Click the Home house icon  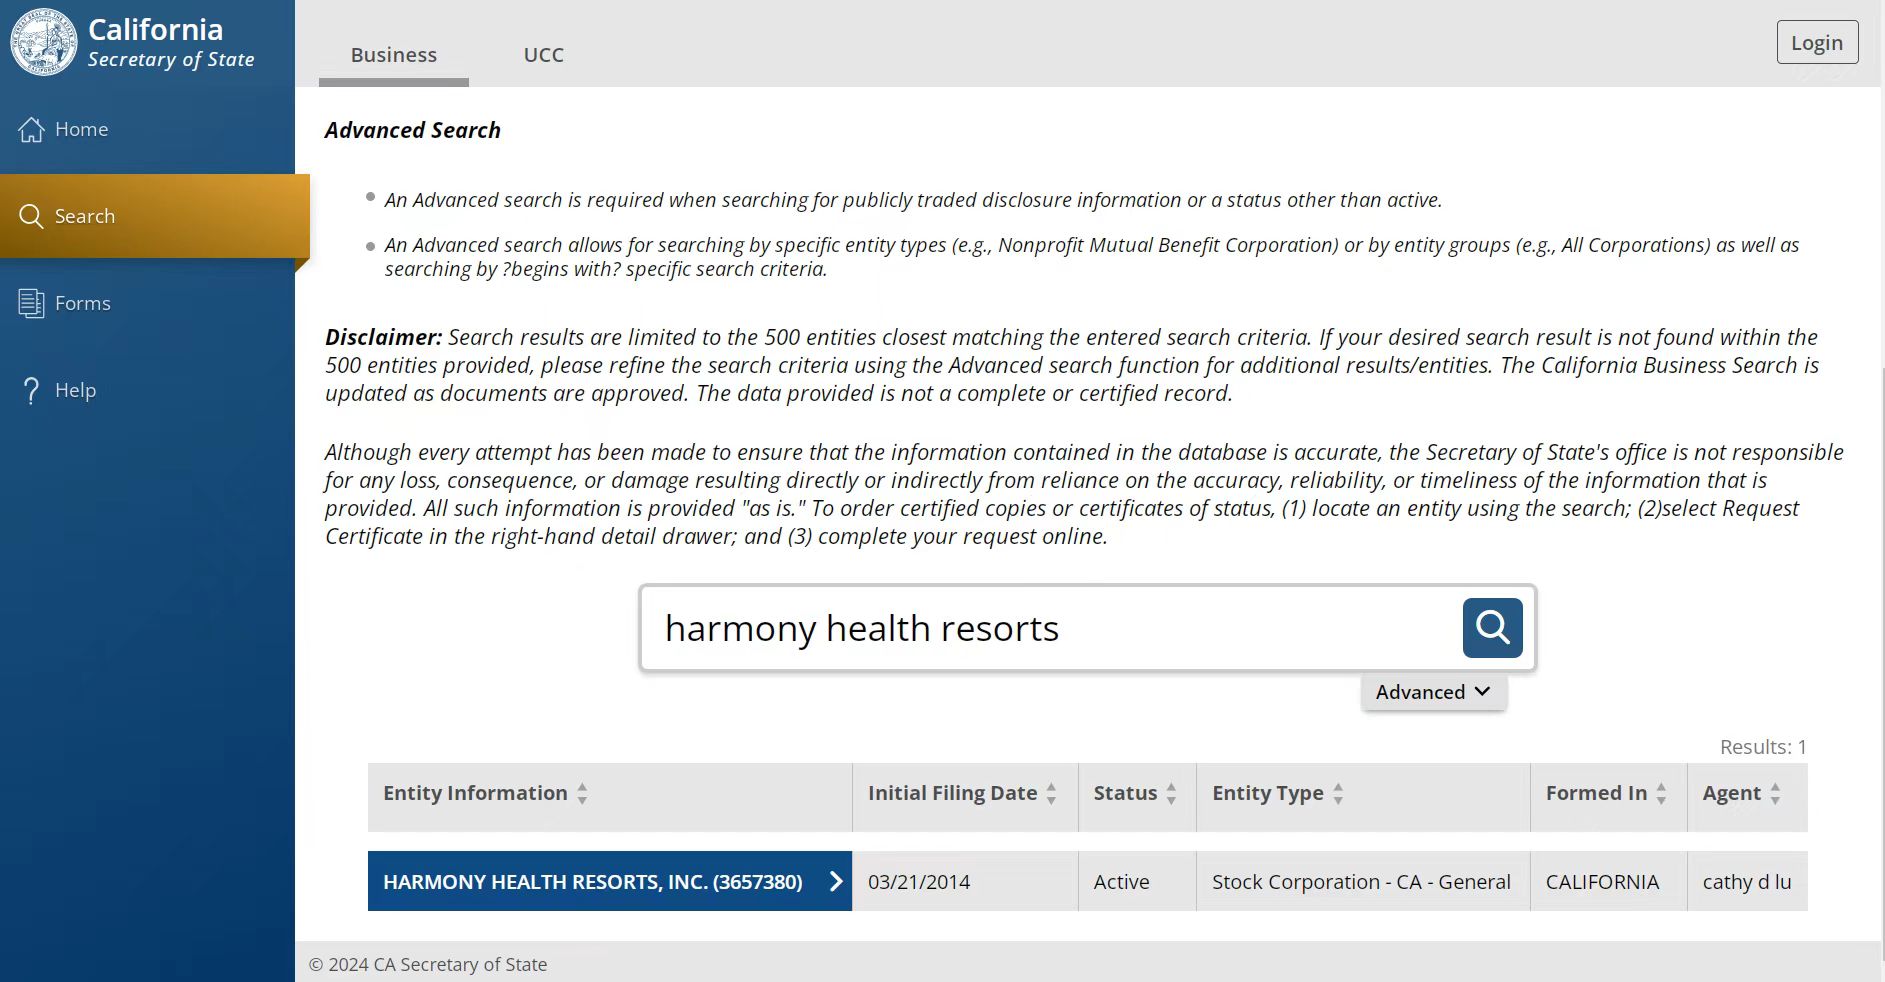tap(31, 129)
